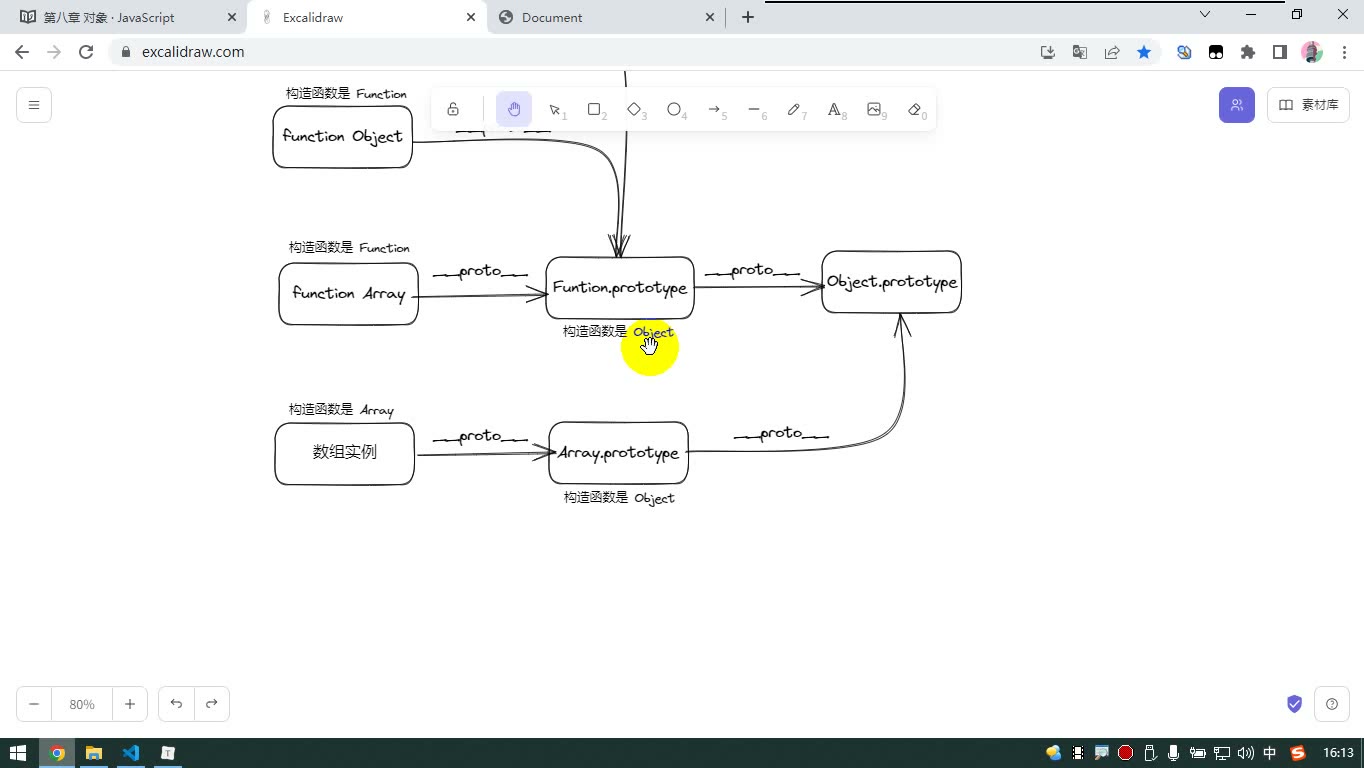
Task: Go back to the previous page
Action: pos(22,52)
